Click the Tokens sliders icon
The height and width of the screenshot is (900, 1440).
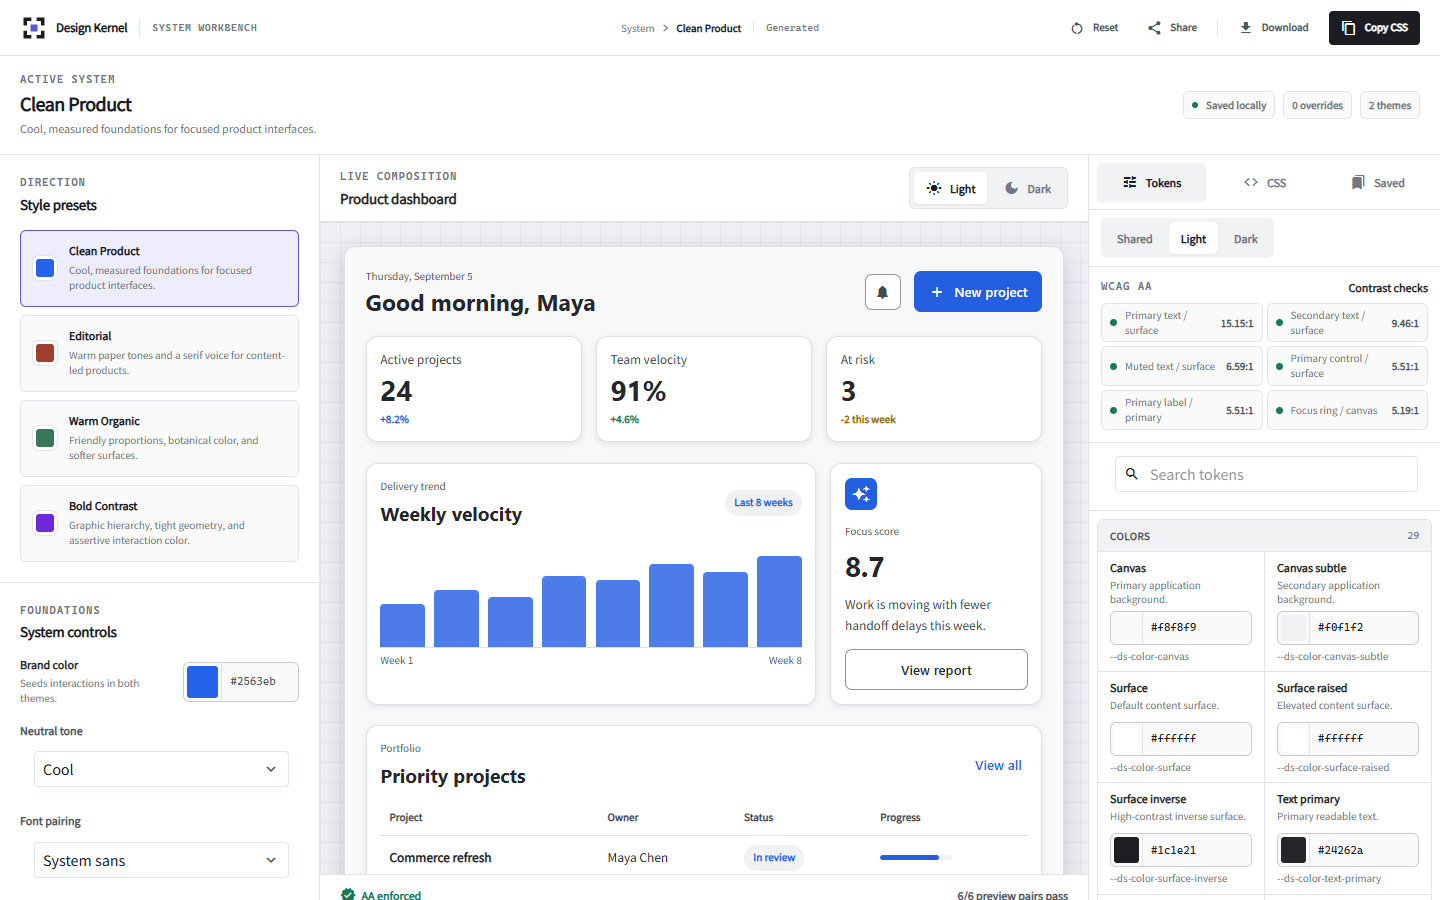point(1130,183)
